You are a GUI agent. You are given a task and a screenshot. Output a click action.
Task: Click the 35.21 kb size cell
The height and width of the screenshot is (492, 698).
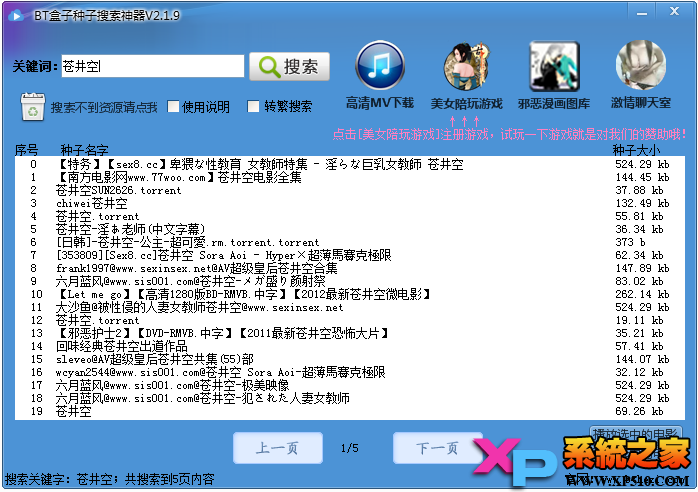pos(639,333)
